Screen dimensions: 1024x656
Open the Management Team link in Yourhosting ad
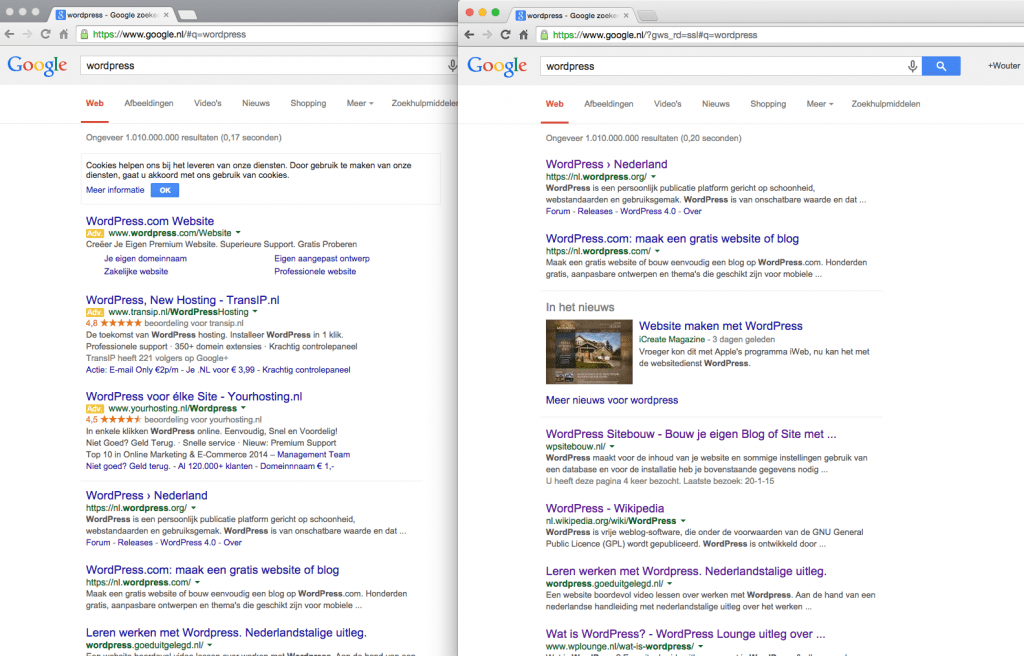click(x=313, y=454)
